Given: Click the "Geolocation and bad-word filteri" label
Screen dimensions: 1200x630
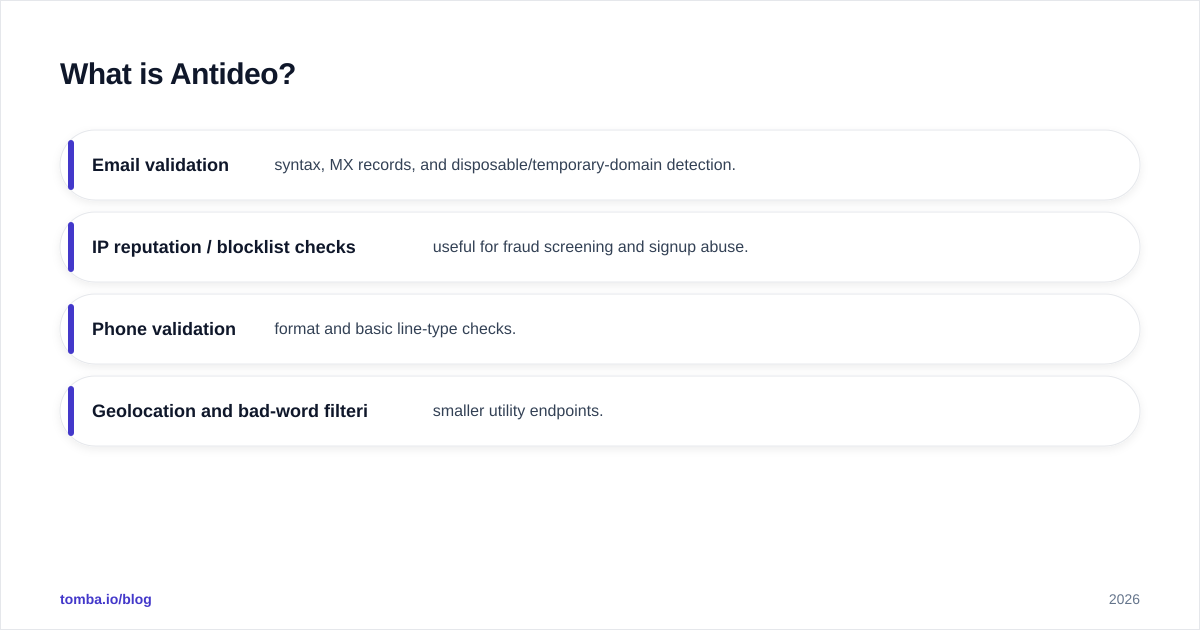Looking at the screenshot, I should (230, 411).
